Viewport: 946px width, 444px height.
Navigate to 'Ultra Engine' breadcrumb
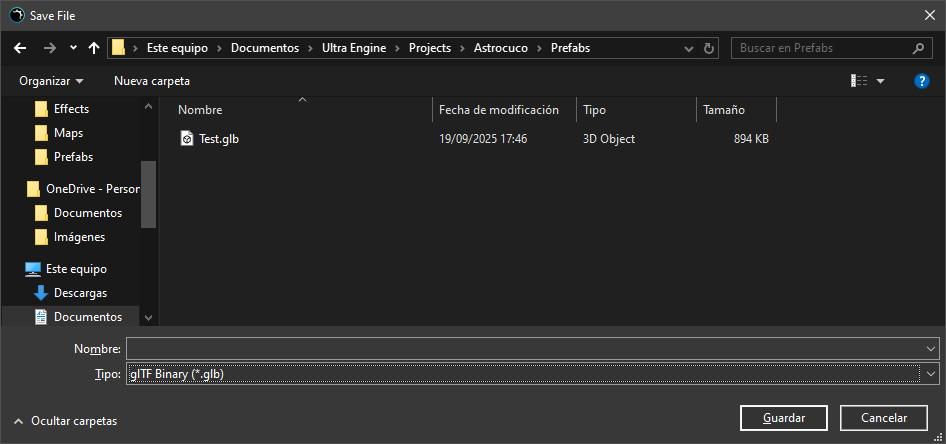click(354, 48)
